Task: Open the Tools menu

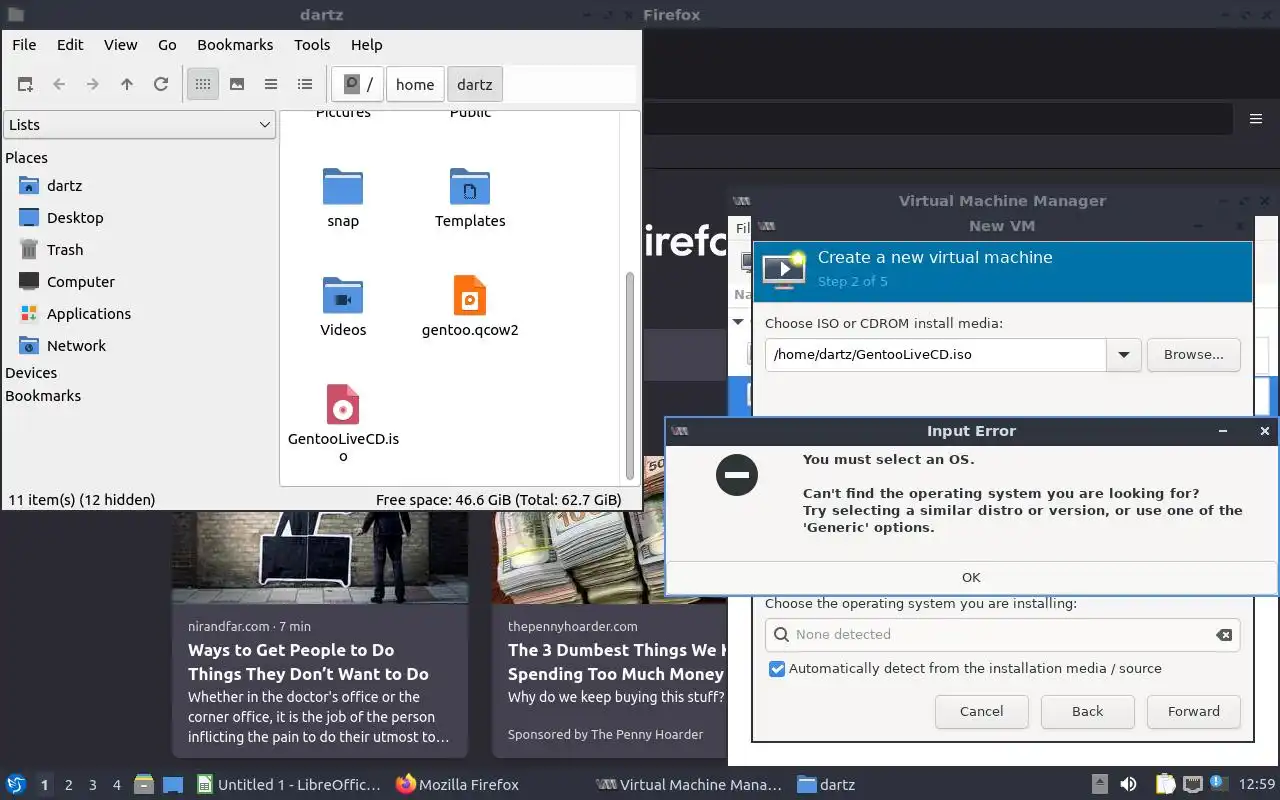Action: pos(312,45)
